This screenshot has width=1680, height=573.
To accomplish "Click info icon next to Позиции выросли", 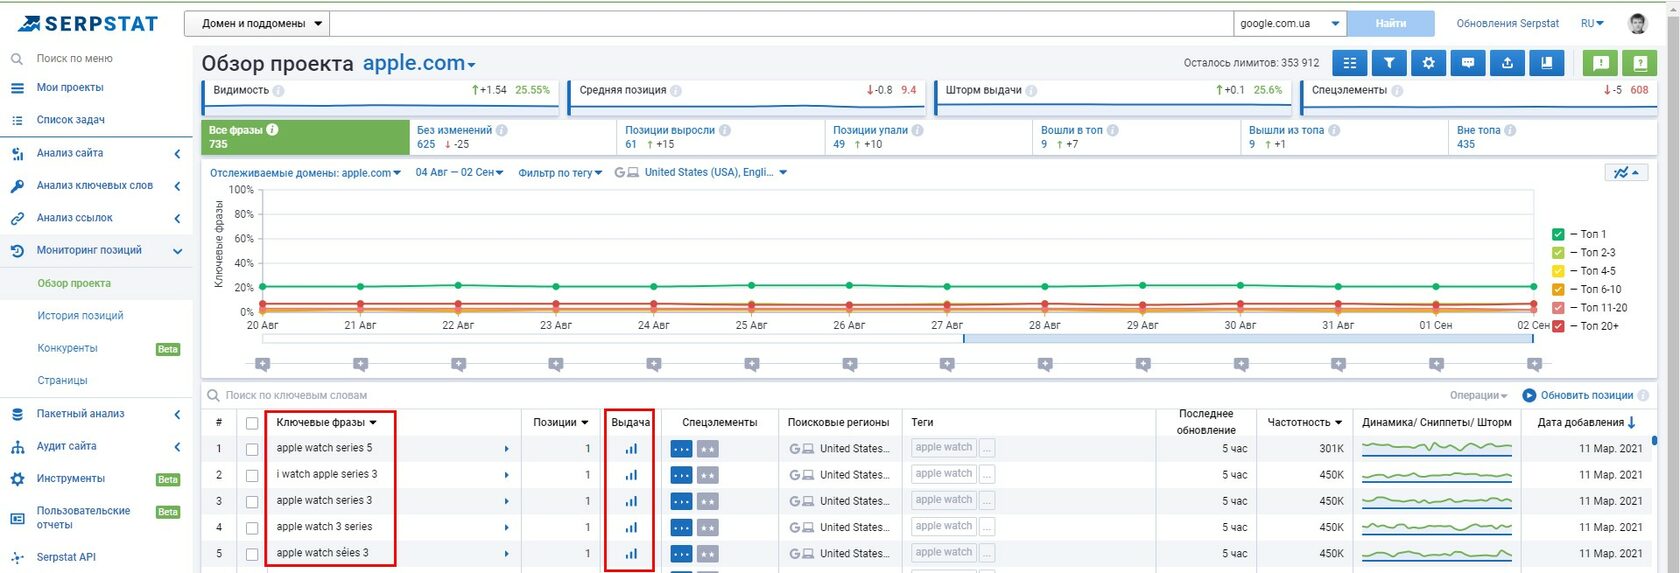I will click(725, 130).
